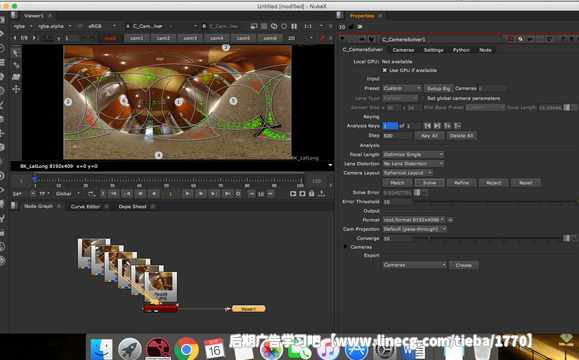The image size is (579, 360).
Task: Click the Key All button
Action: pyautogui.click(x=429, y=136)
